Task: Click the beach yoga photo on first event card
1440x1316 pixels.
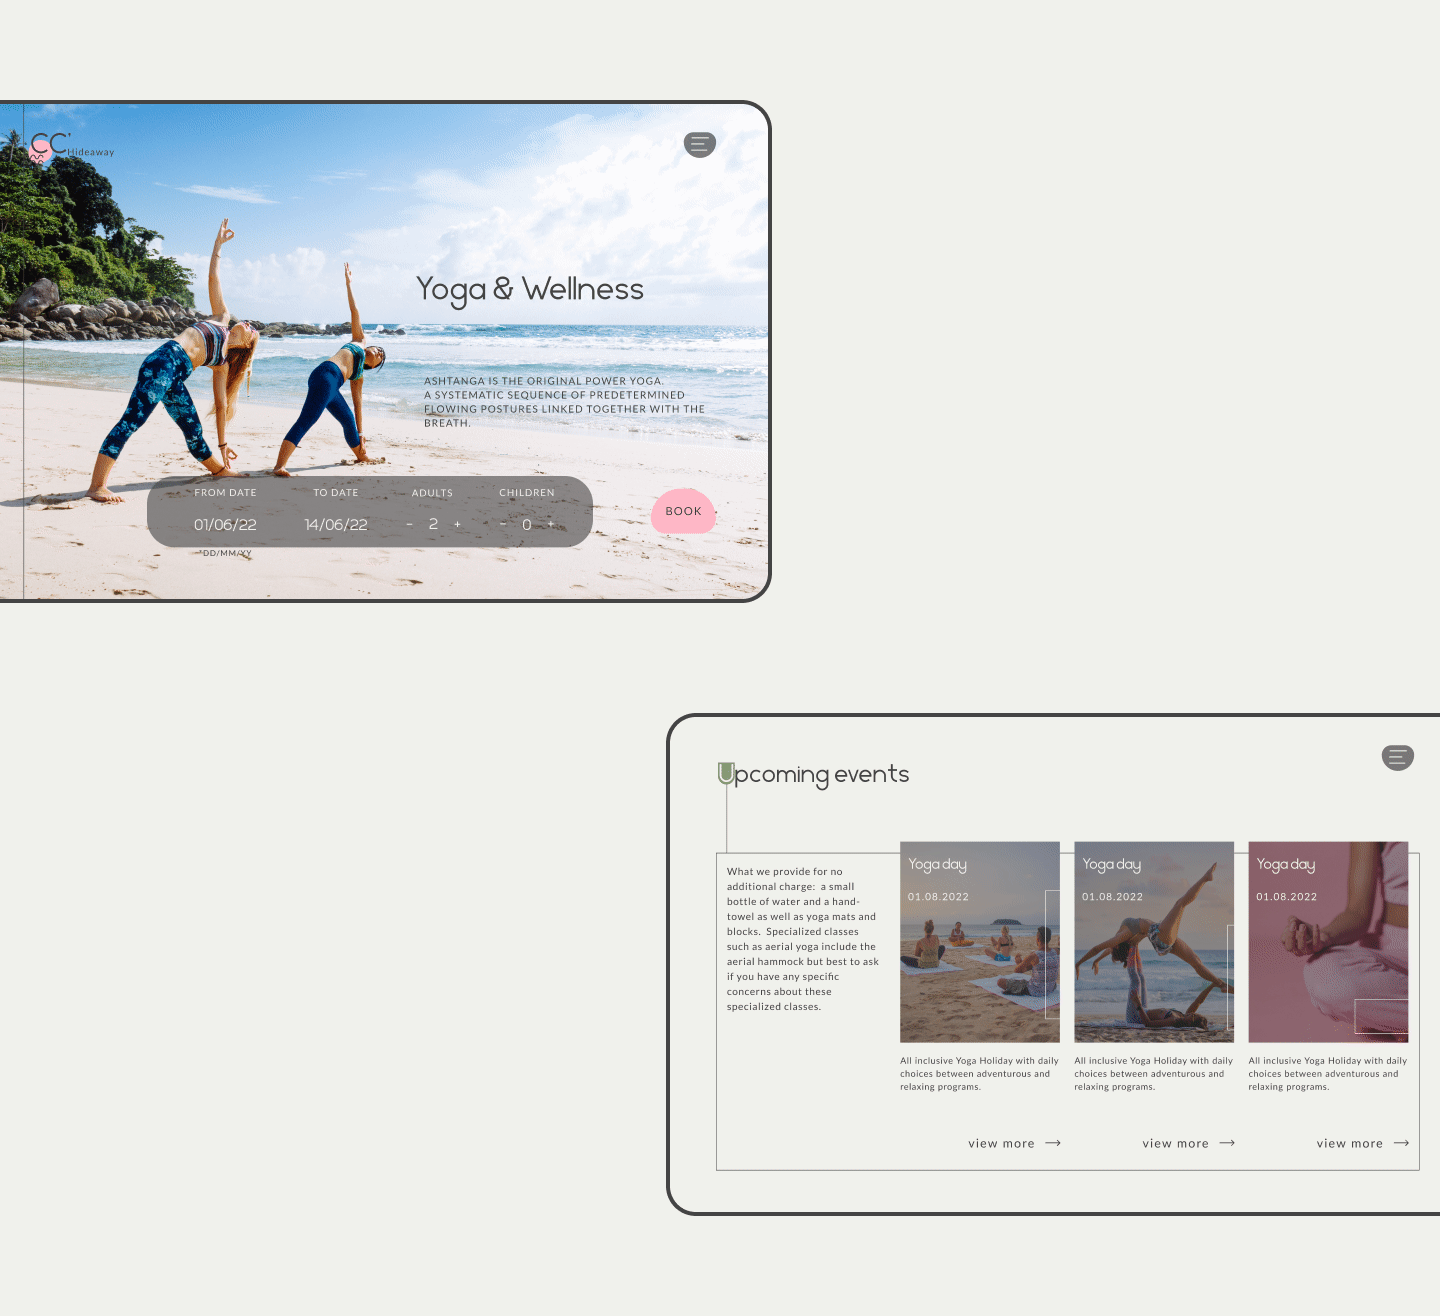Action: point(979,941)
